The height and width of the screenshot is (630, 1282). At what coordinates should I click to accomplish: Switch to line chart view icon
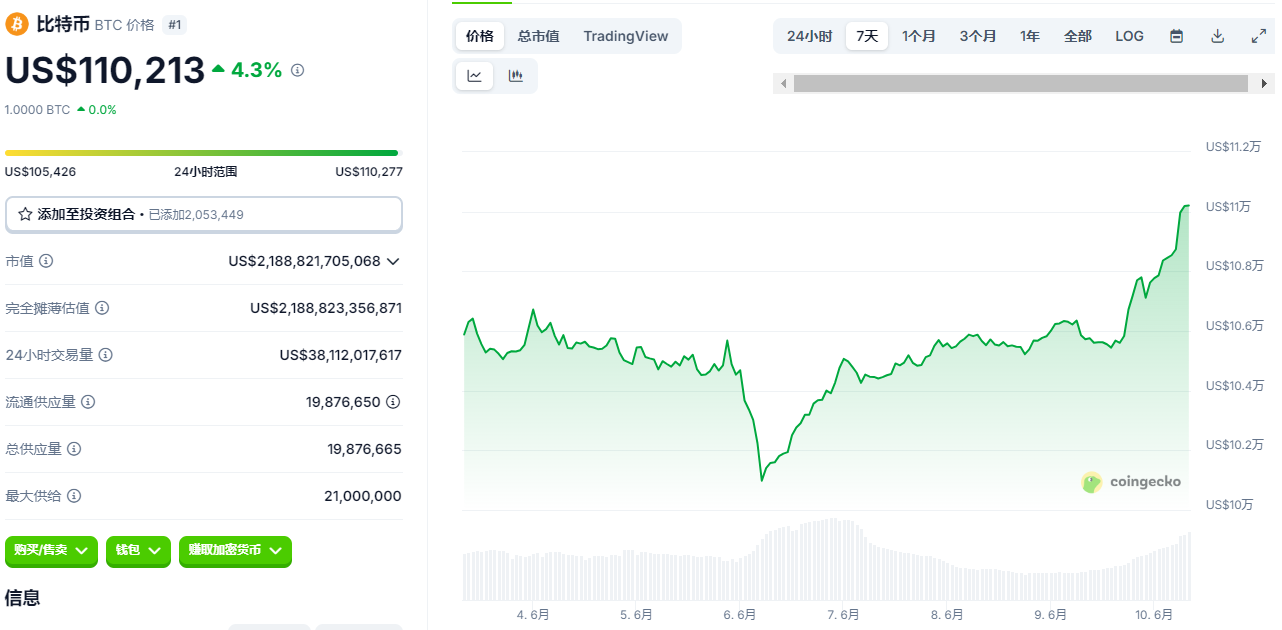point(474,76)
